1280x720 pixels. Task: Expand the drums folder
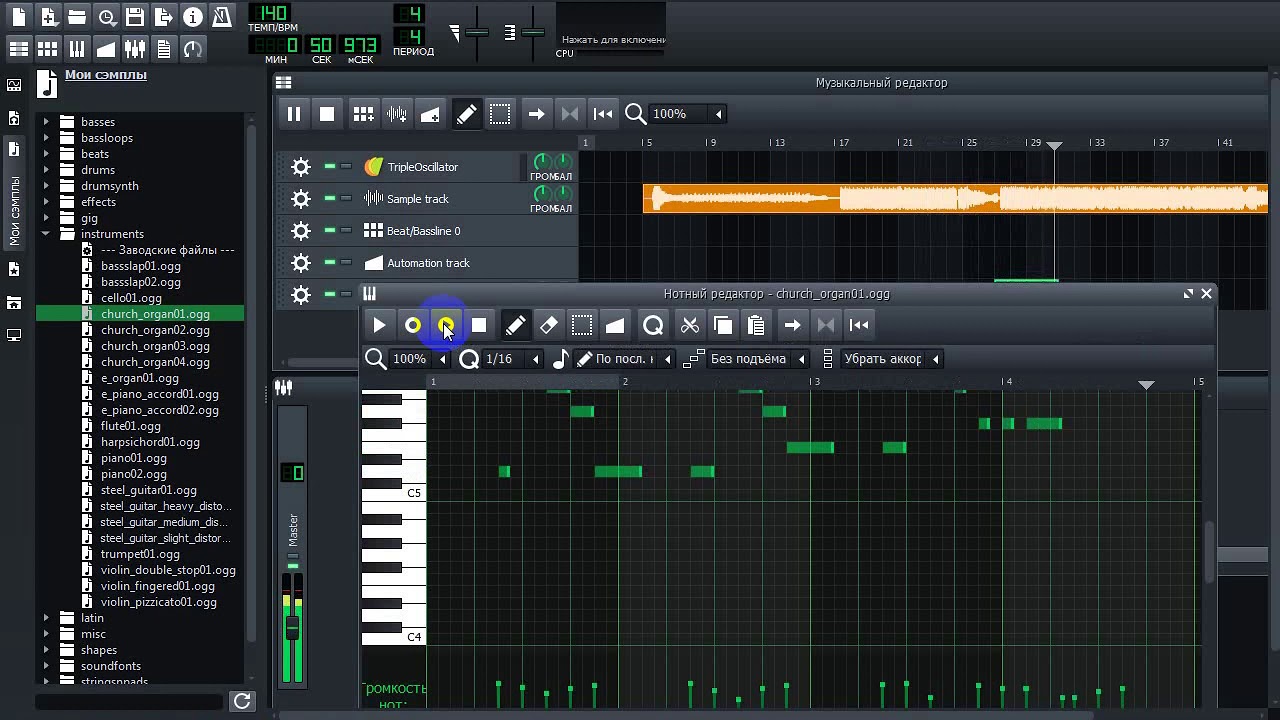coord(46,170)
